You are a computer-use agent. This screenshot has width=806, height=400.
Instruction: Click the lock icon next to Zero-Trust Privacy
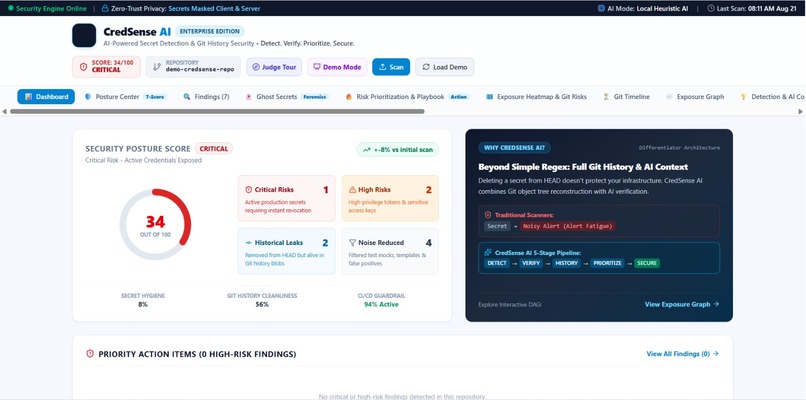(105, 8)
